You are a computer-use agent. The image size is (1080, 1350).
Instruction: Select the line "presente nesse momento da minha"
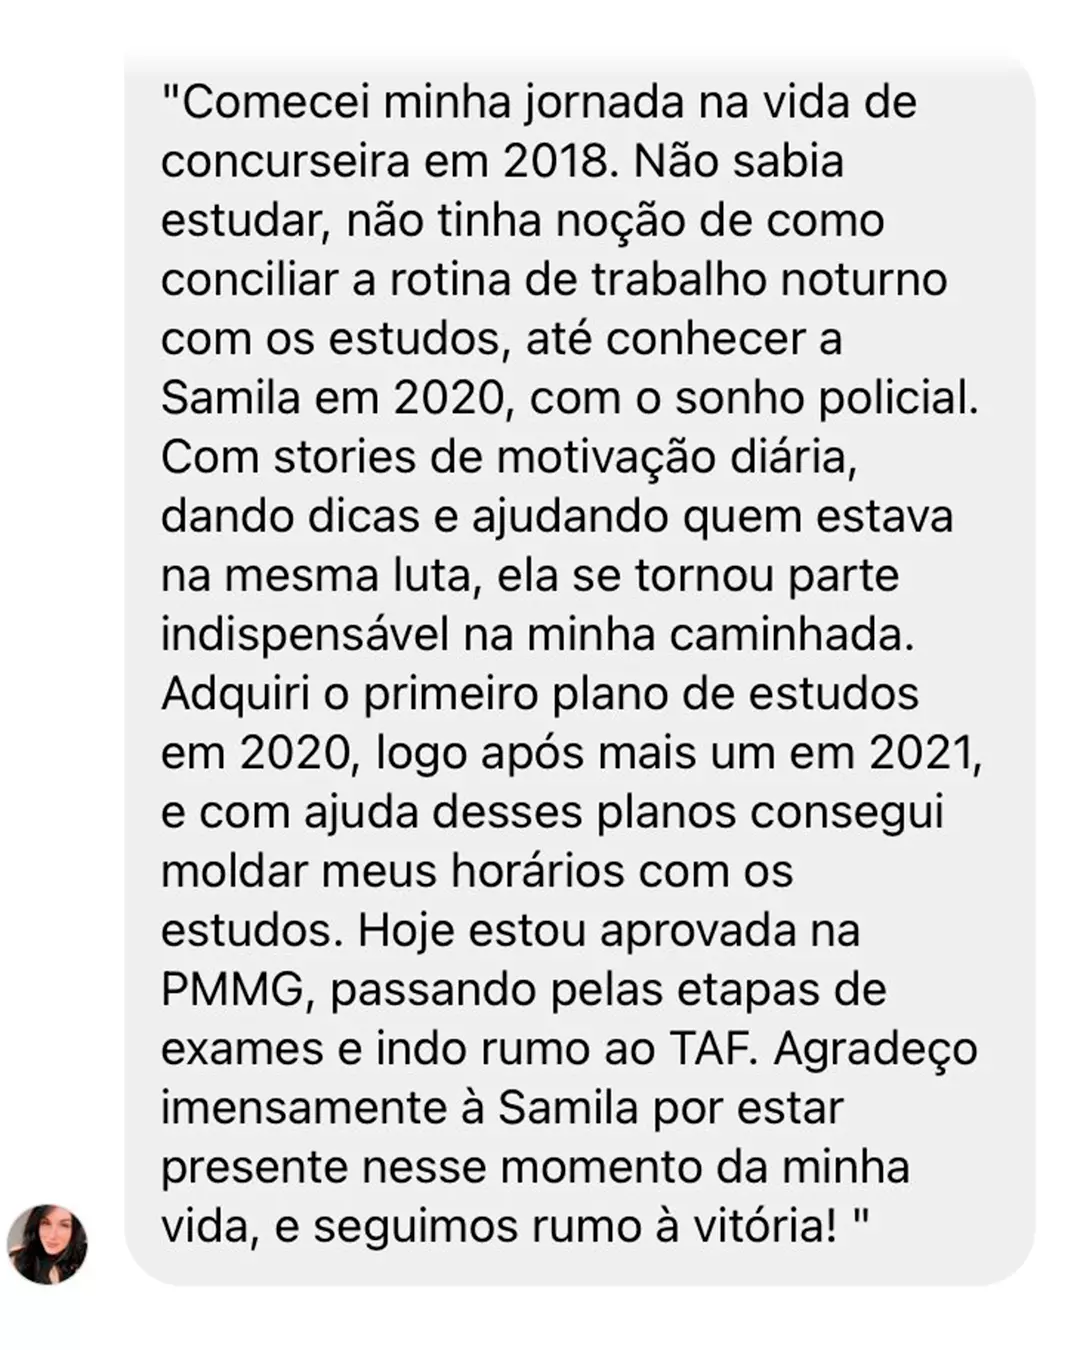[535, 1168]
